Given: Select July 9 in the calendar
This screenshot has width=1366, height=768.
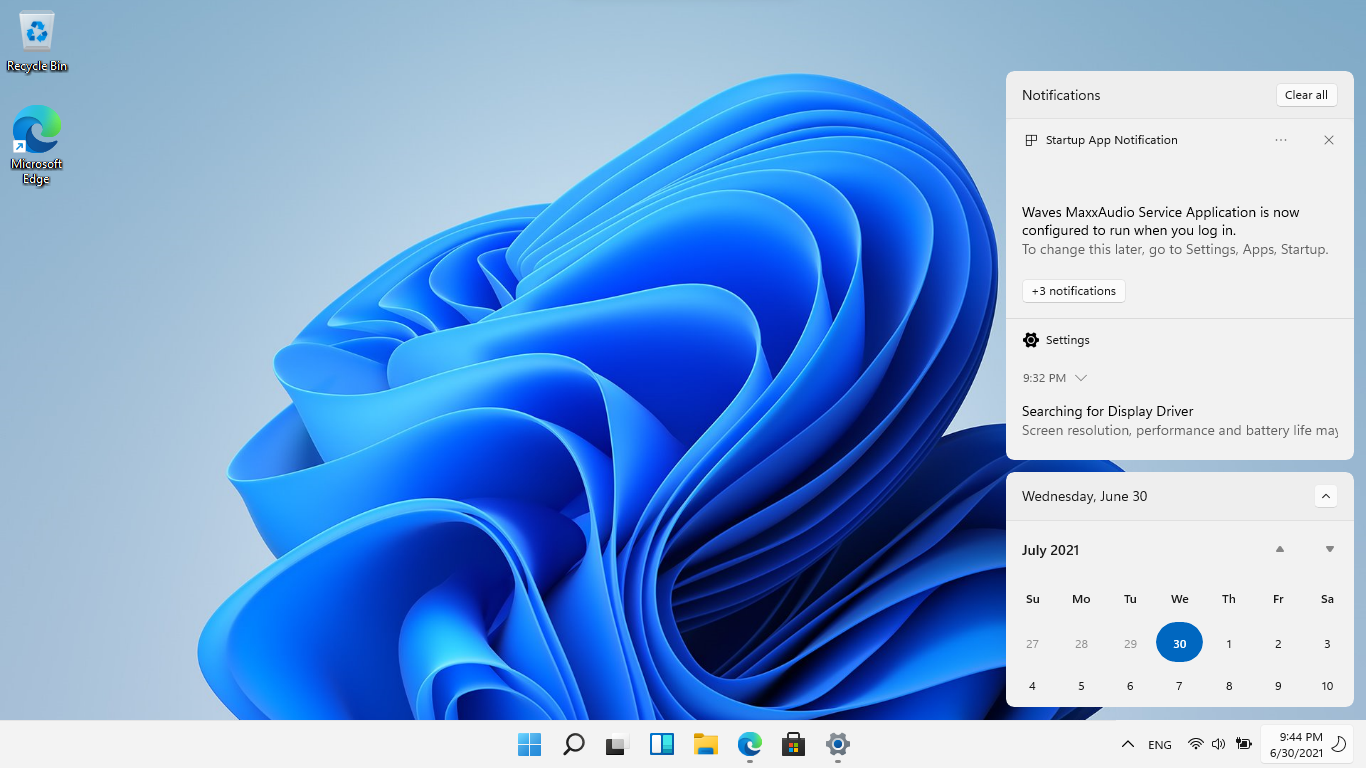Looking at the screenshot, I should [x=1278, y=686].
